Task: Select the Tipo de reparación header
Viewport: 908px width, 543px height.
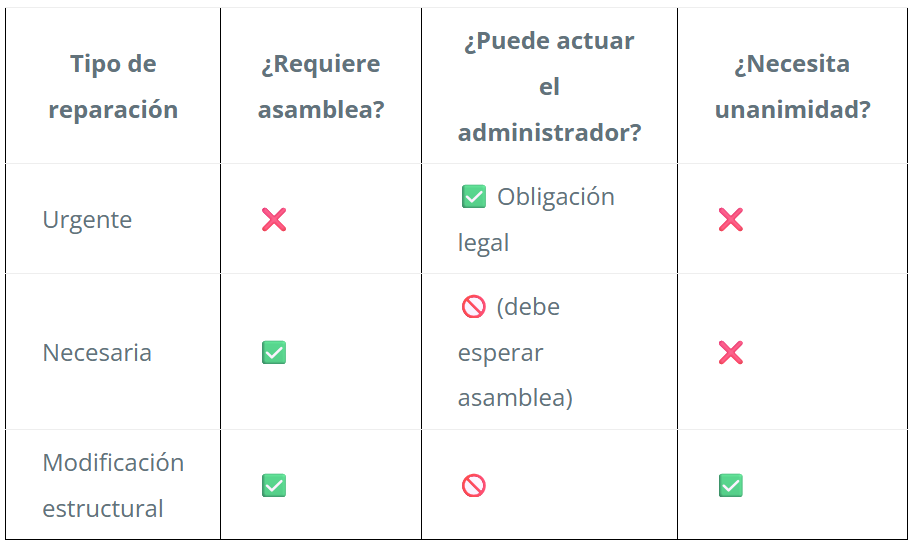Action: click(x=114, y=86)
